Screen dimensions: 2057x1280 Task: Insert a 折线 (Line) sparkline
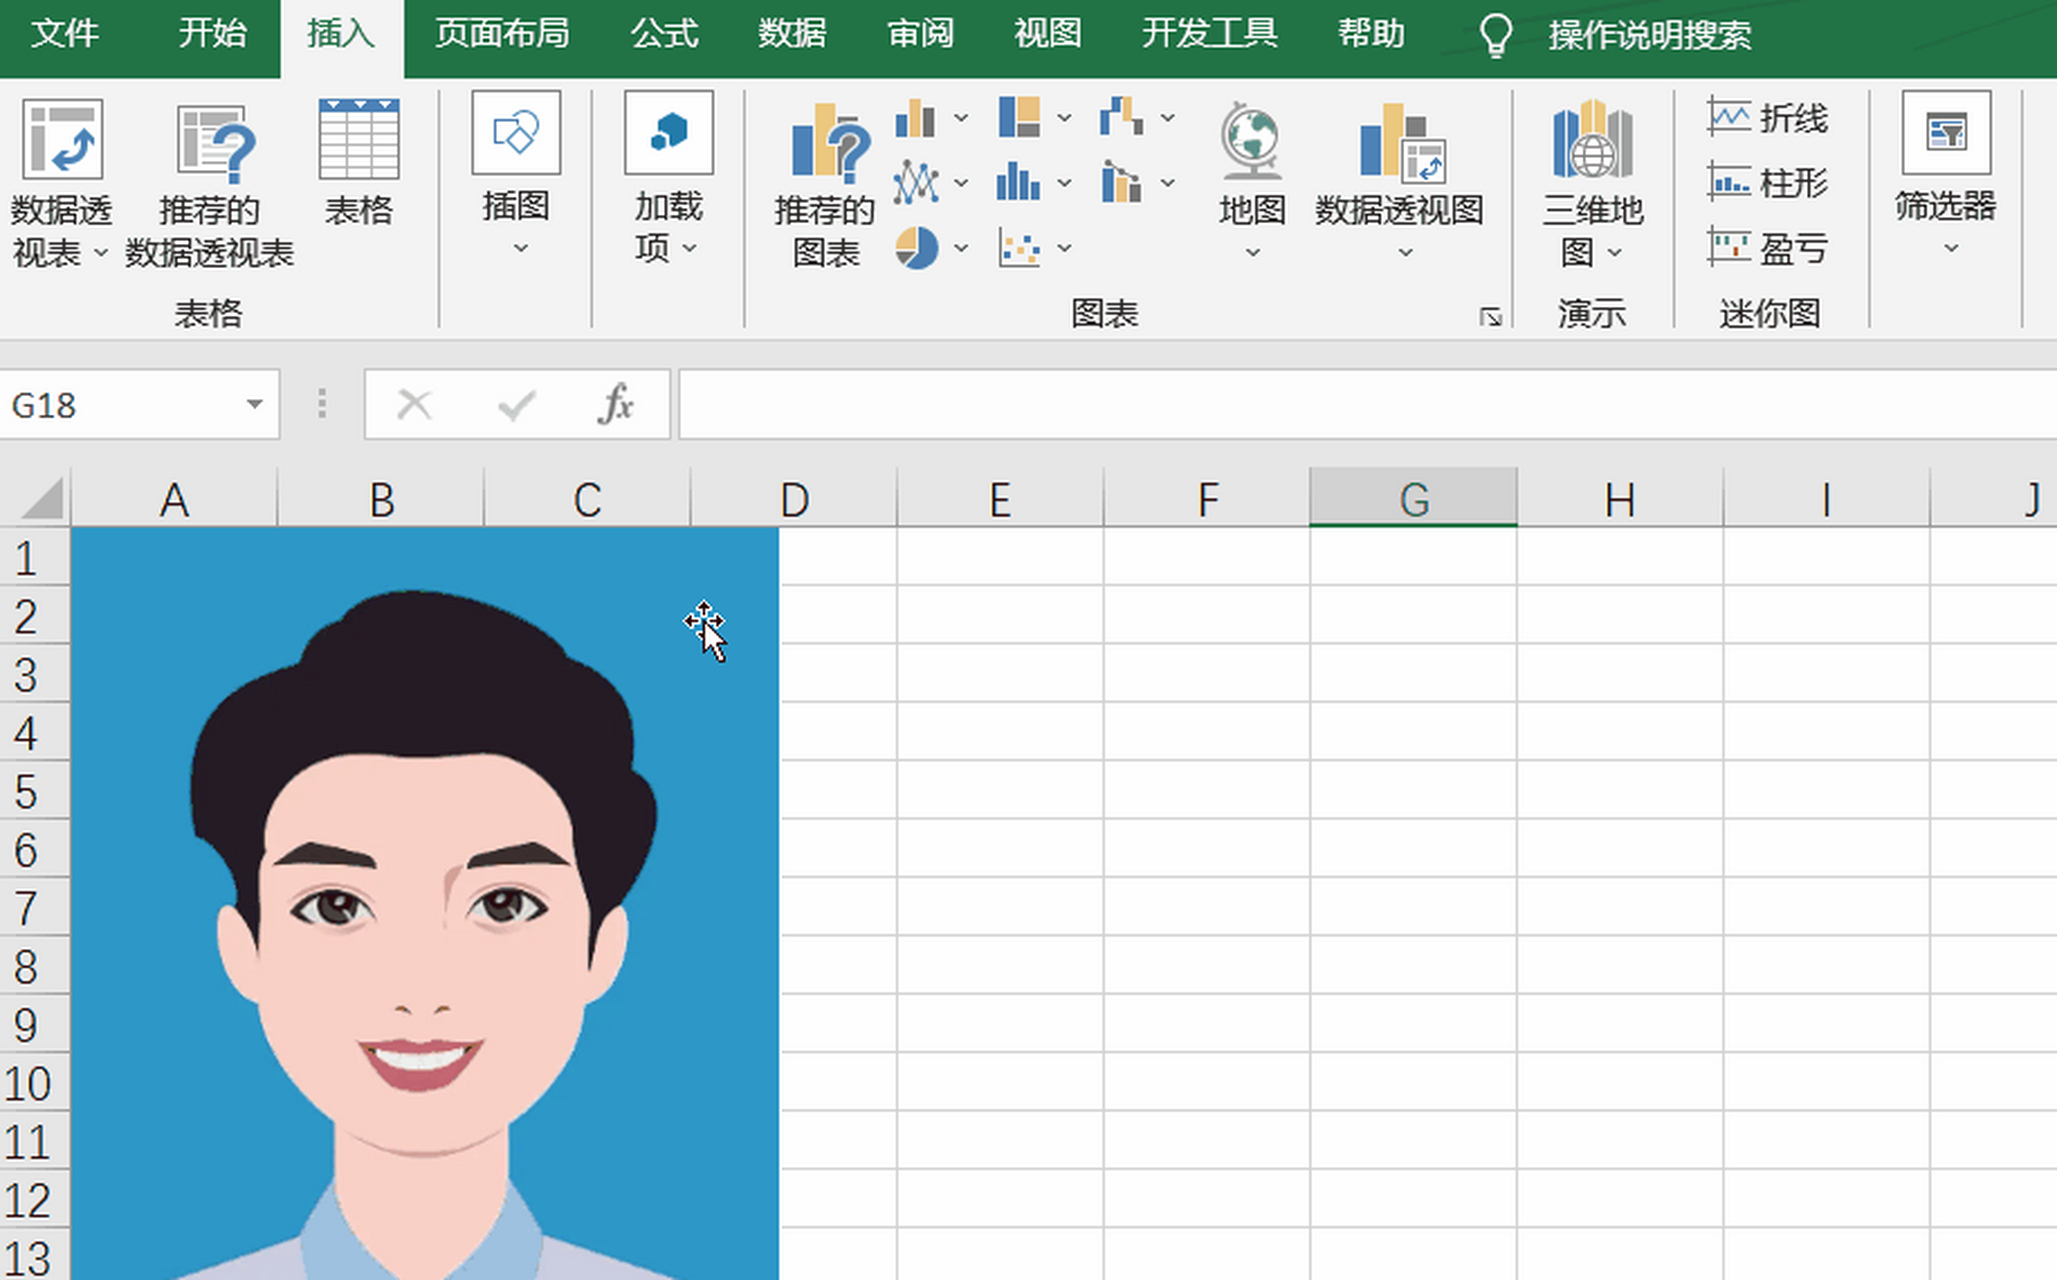(1768, 118)
